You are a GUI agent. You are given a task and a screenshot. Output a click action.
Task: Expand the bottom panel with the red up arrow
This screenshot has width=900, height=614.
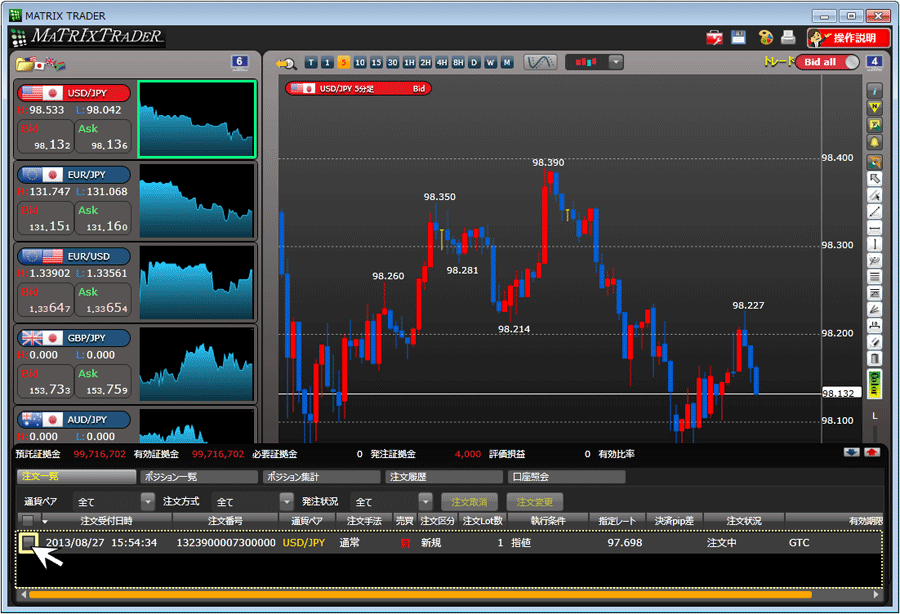pos(871,453)
